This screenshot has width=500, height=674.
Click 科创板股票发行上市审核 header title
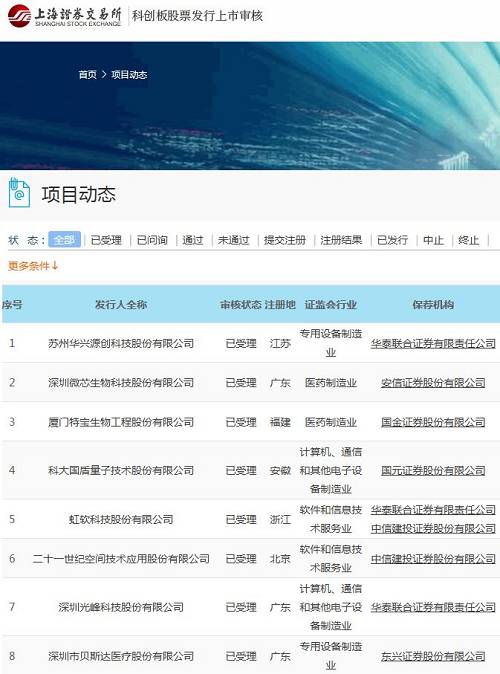pos(197,16)
